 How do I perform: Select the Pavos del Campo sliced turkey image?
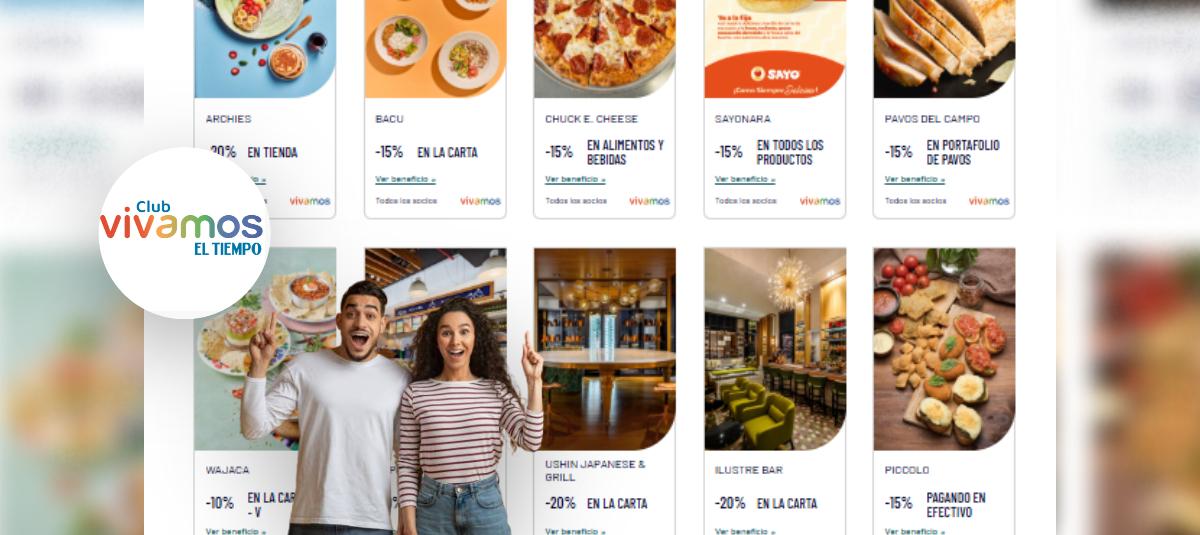pos(944,49)
